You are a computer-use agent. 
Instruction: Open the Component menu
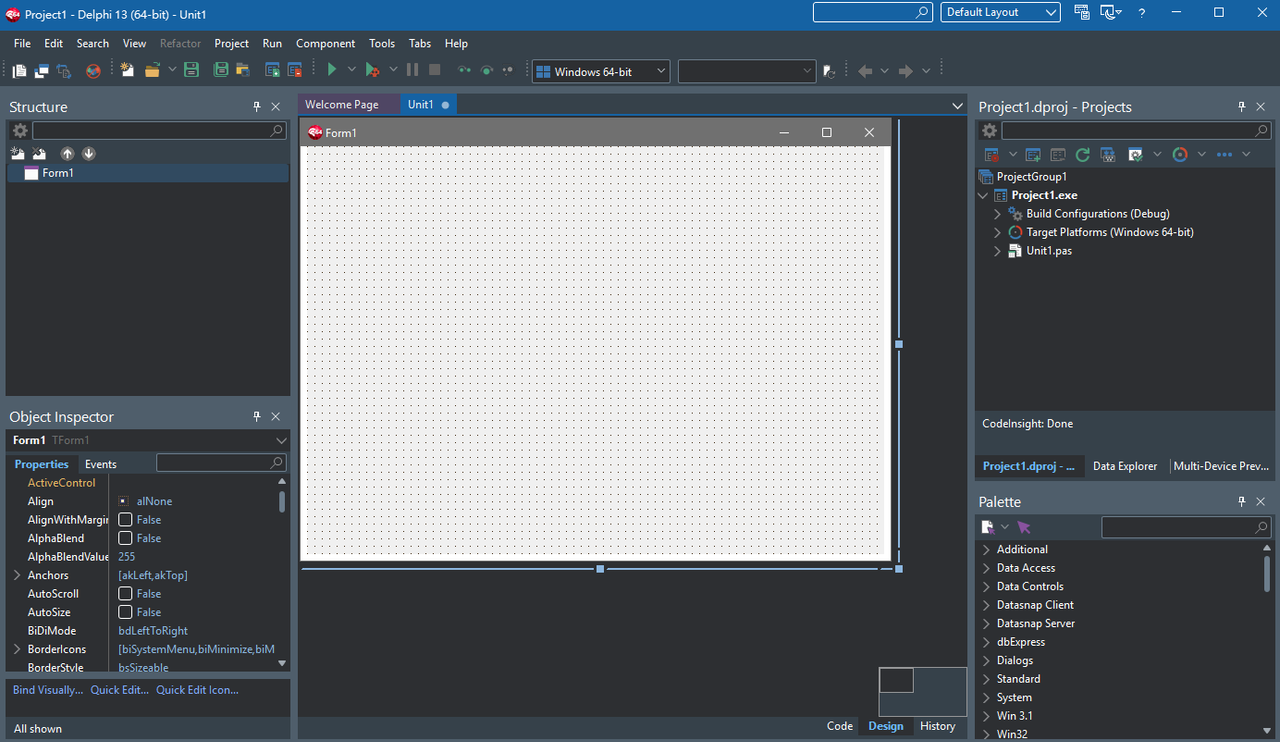tap(325, 44)
